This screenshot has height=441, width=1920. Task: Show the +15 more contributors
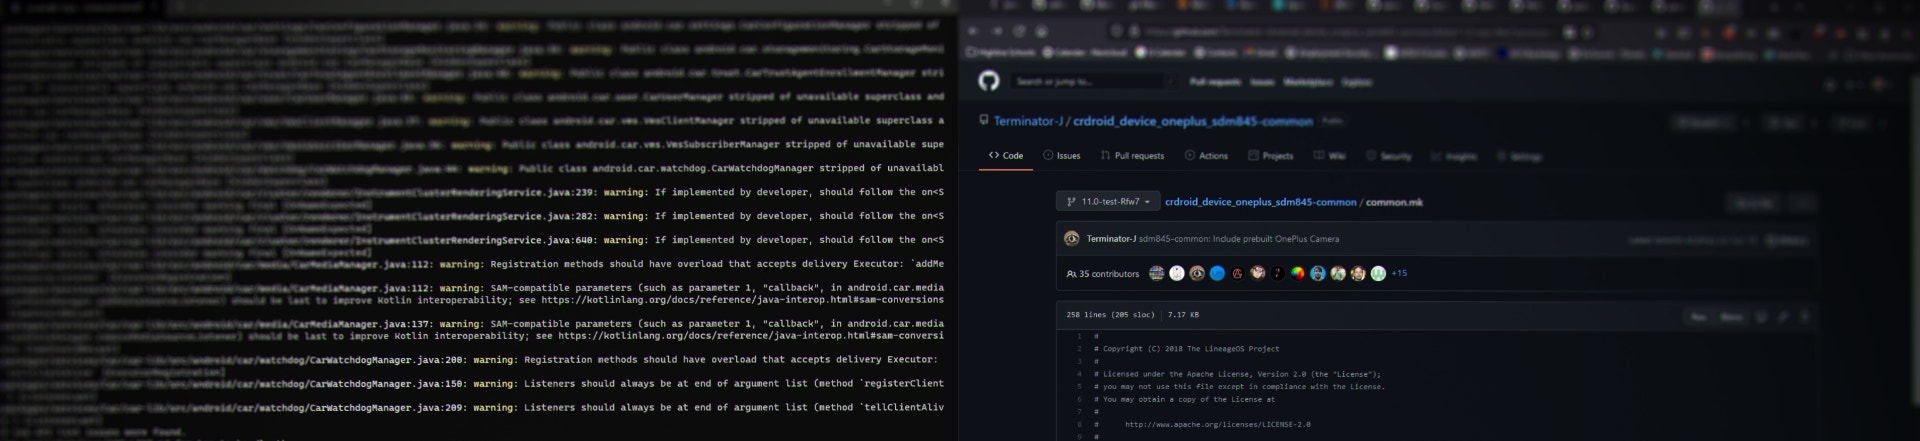(1399, 273)
